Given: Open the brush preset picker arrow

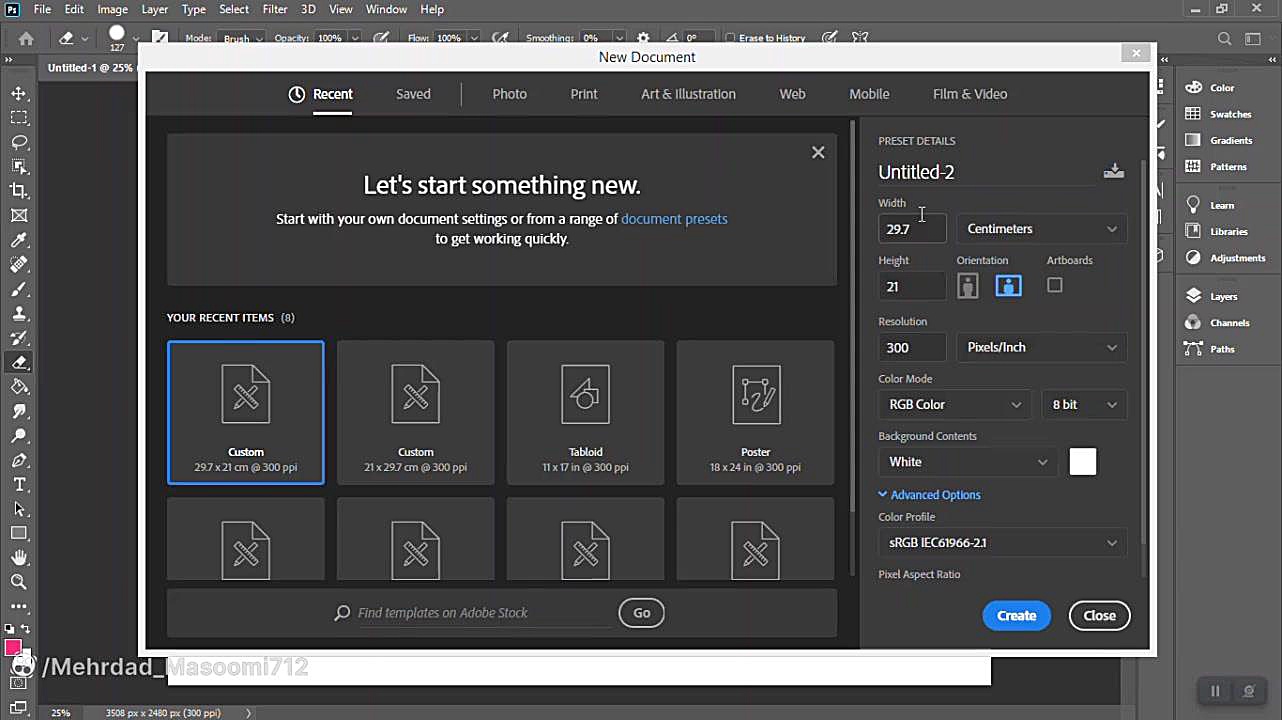Looking at the screenshot, I should click(x=135, y=38).
